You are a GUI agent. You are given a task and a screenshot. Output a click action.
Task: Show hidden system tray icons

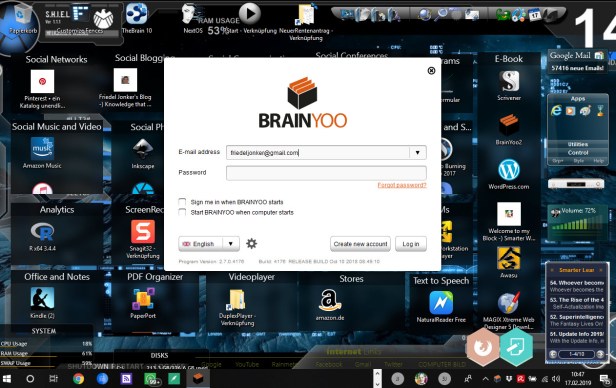(486, 379)
